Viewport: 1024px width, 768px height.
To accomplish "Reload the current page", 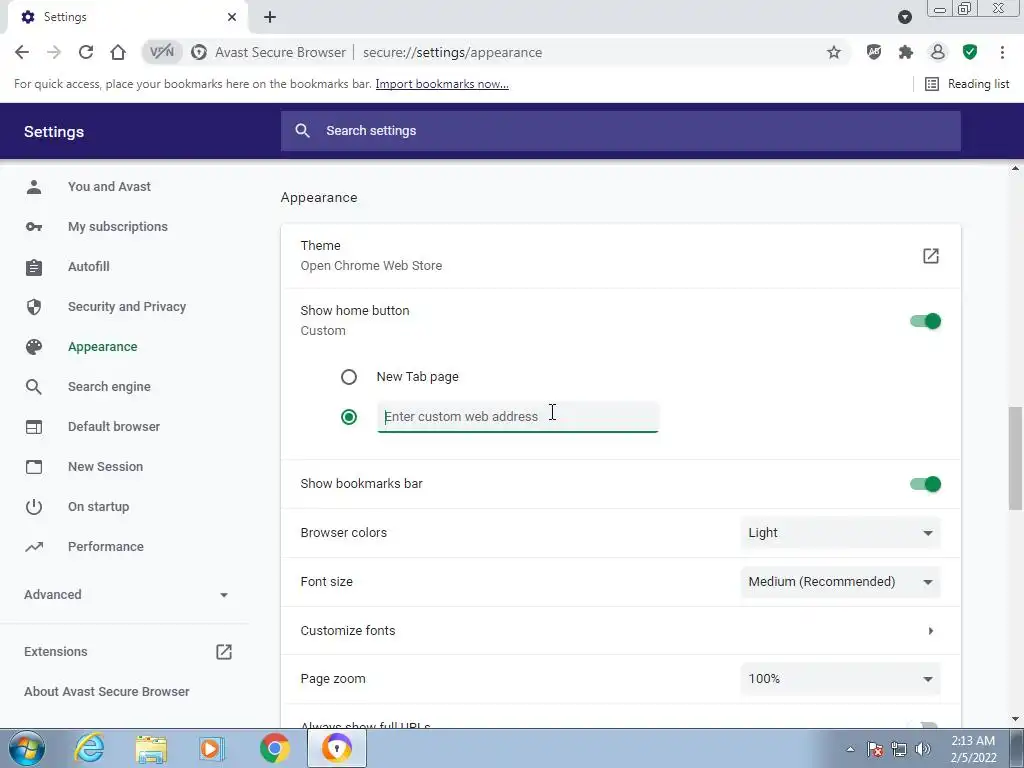I will [86, 52].
